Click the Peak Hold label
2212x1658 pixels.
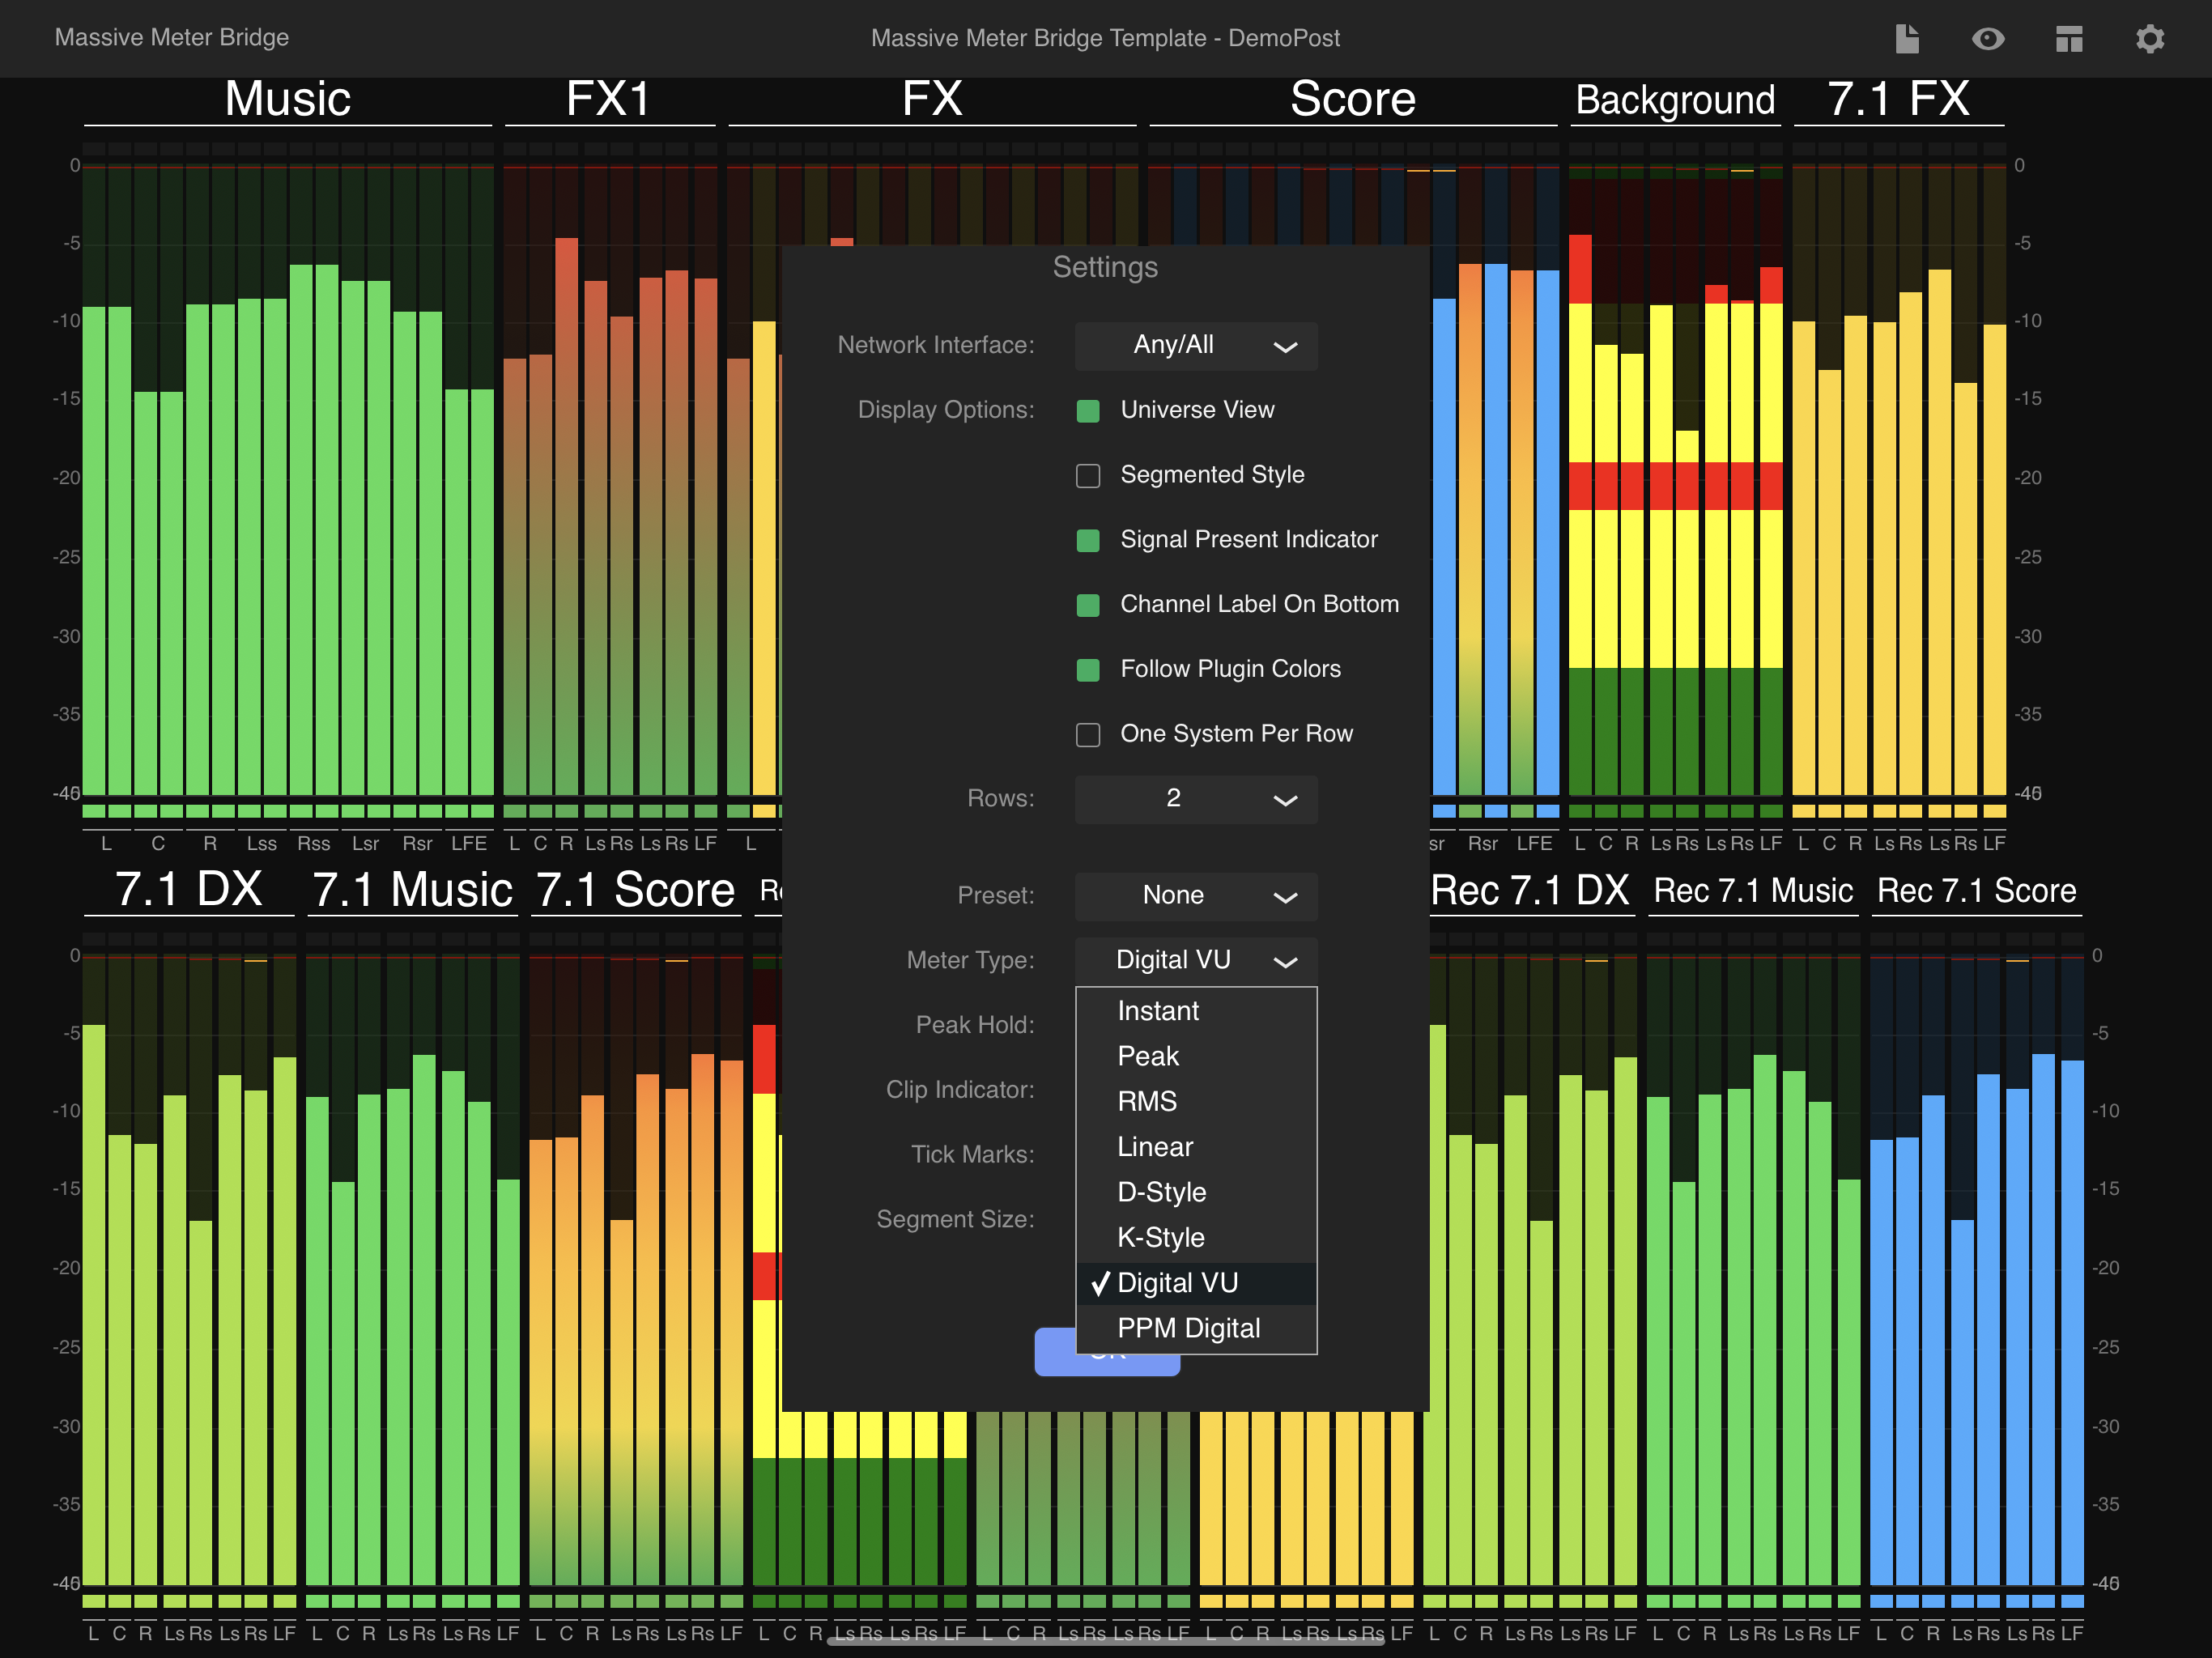975,1025
